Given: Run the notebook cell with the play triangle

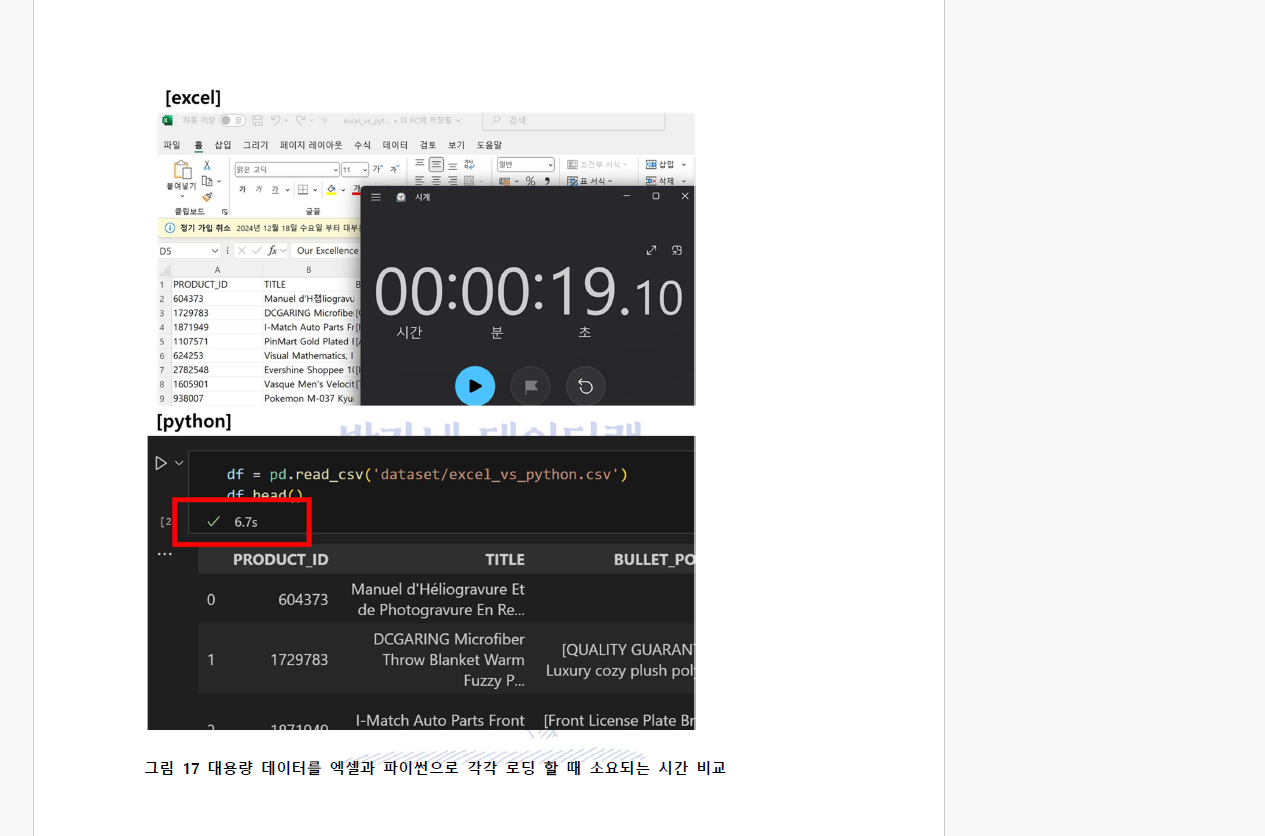Looking at the screenshot, I should (x=161, y=463).
